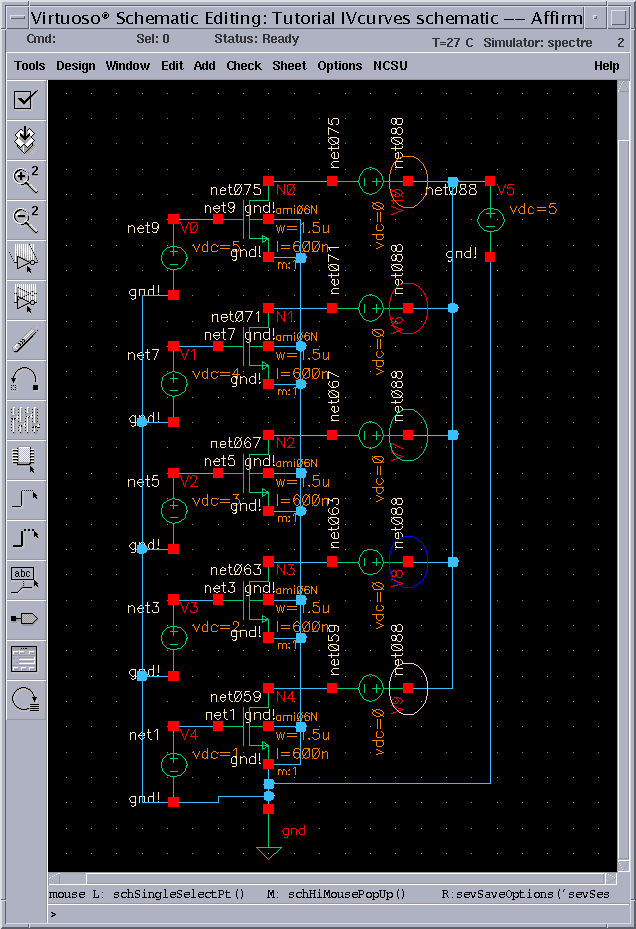Click the net7 wire label on left

[143, 355]
